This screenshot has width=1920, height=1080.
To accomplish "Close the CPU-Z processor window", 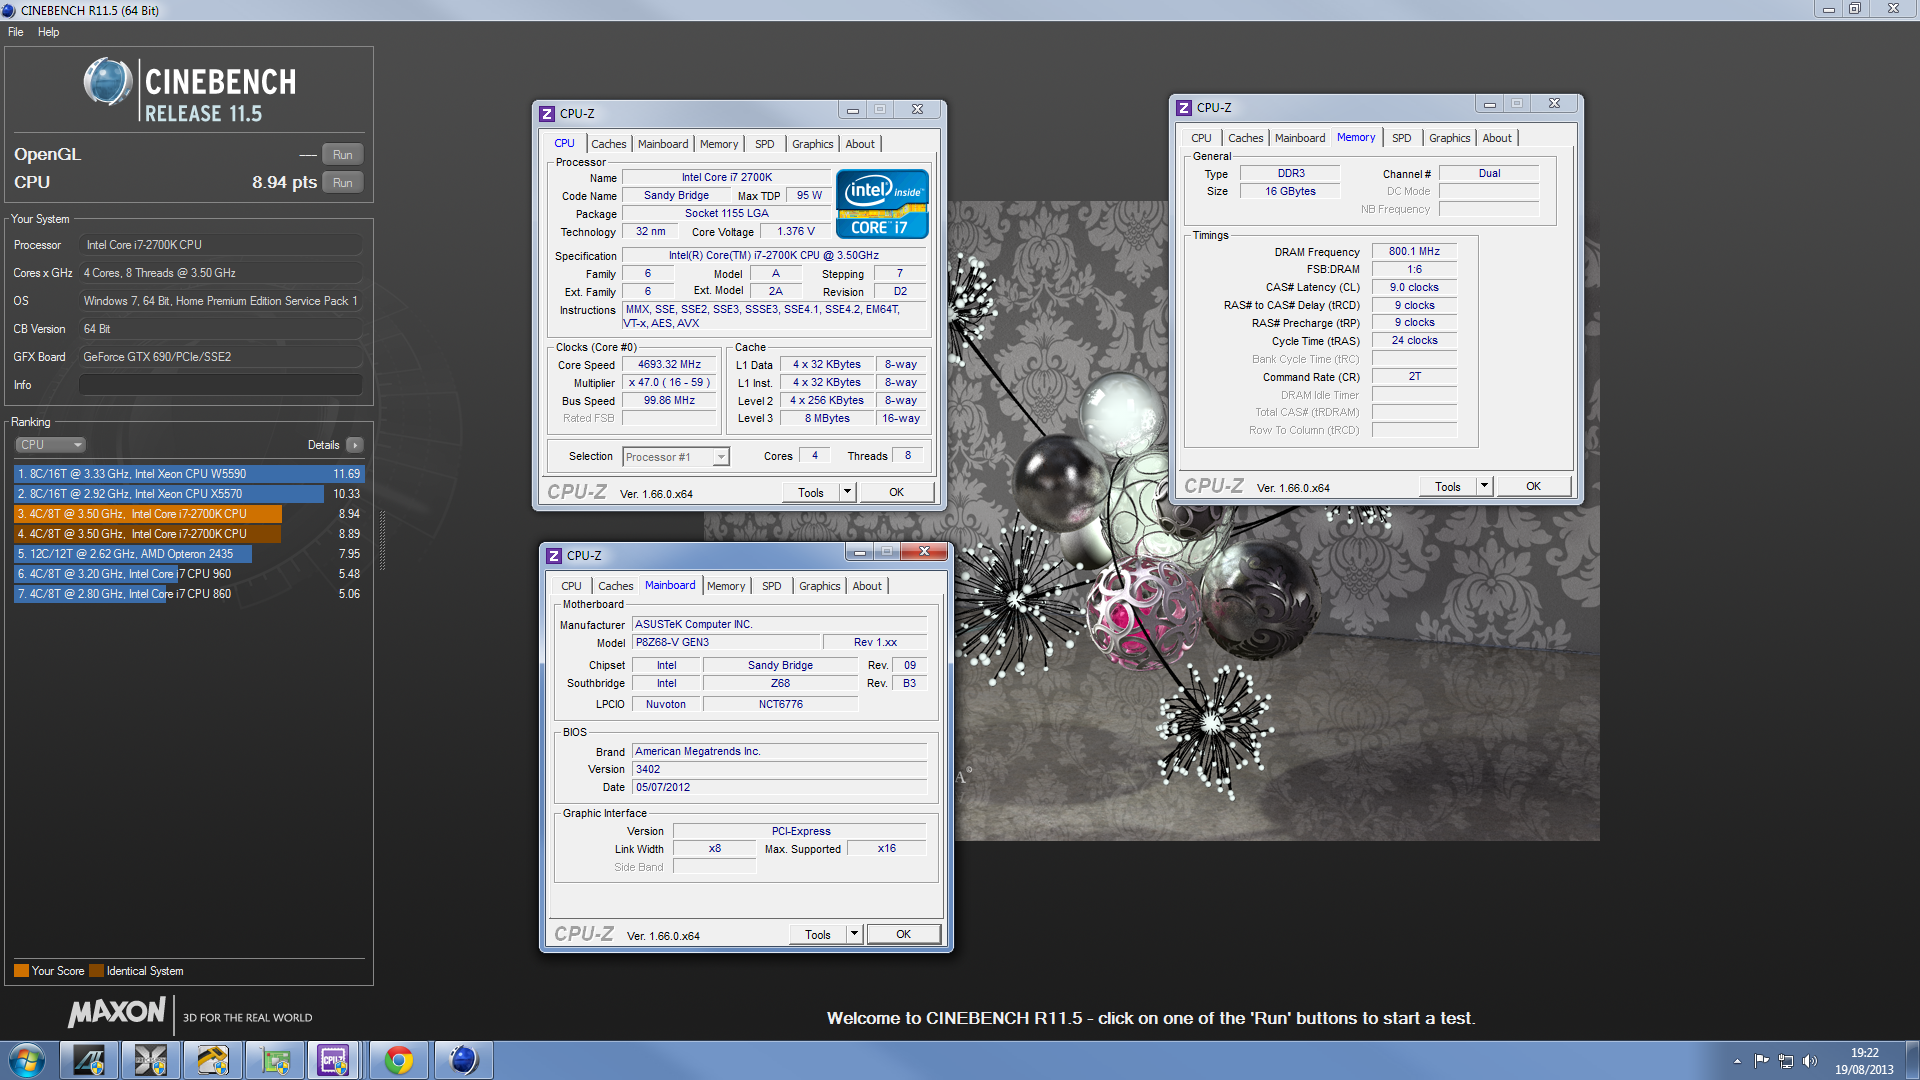I will 917,110.
